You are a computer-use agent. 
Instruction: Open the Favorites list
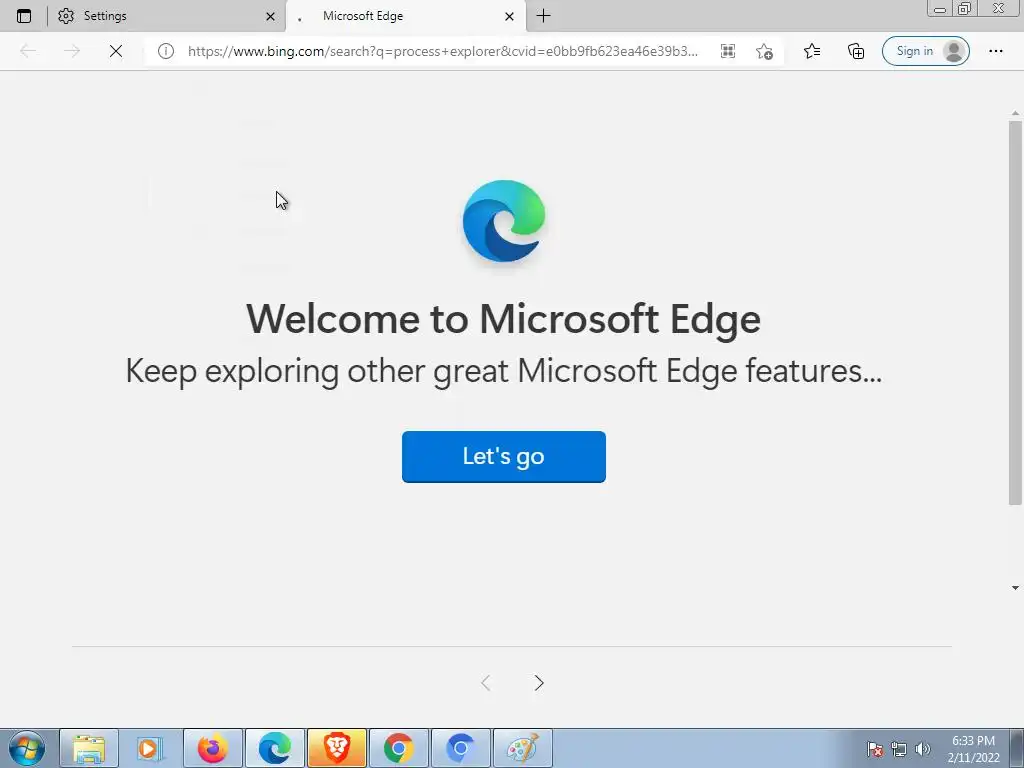coord(812,51)
